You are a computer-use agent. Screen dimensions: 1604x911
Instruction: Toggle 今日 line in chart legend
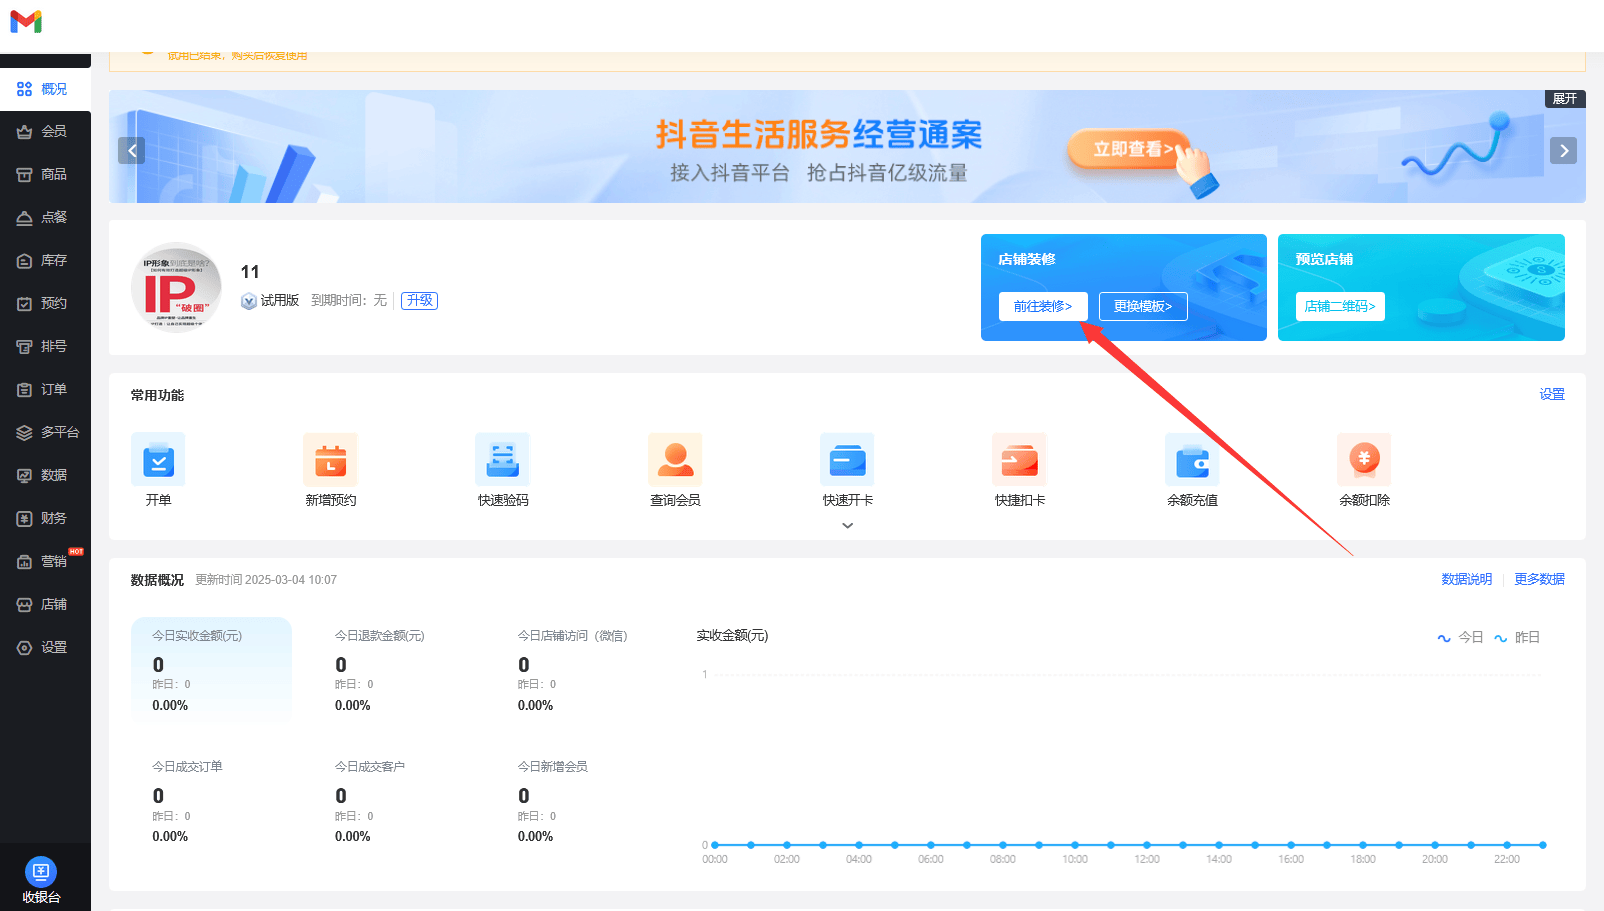click(1460, 637)
